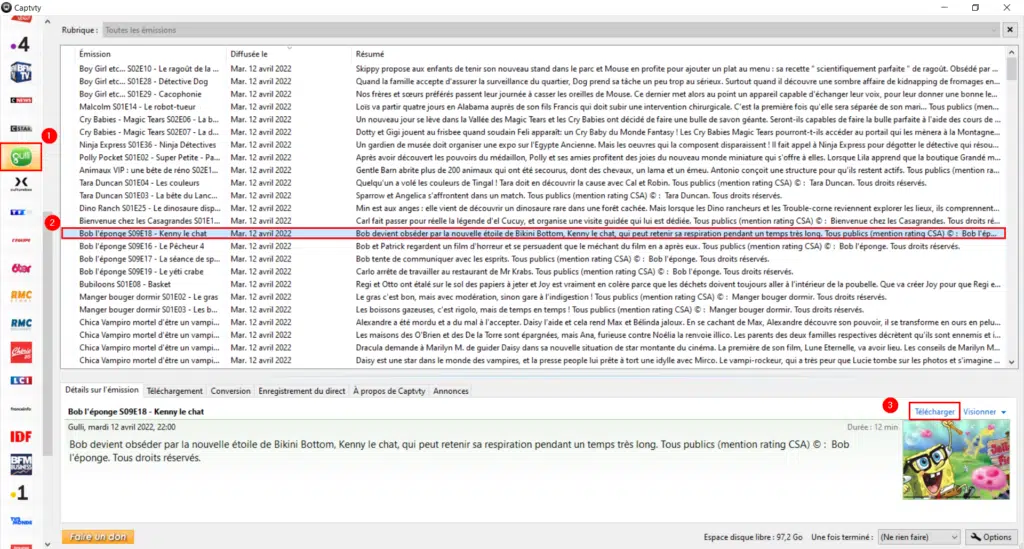This screenshot has height=549, width=1024.
Task: Click the Visionner link
Action: click(x=979, y=412)
